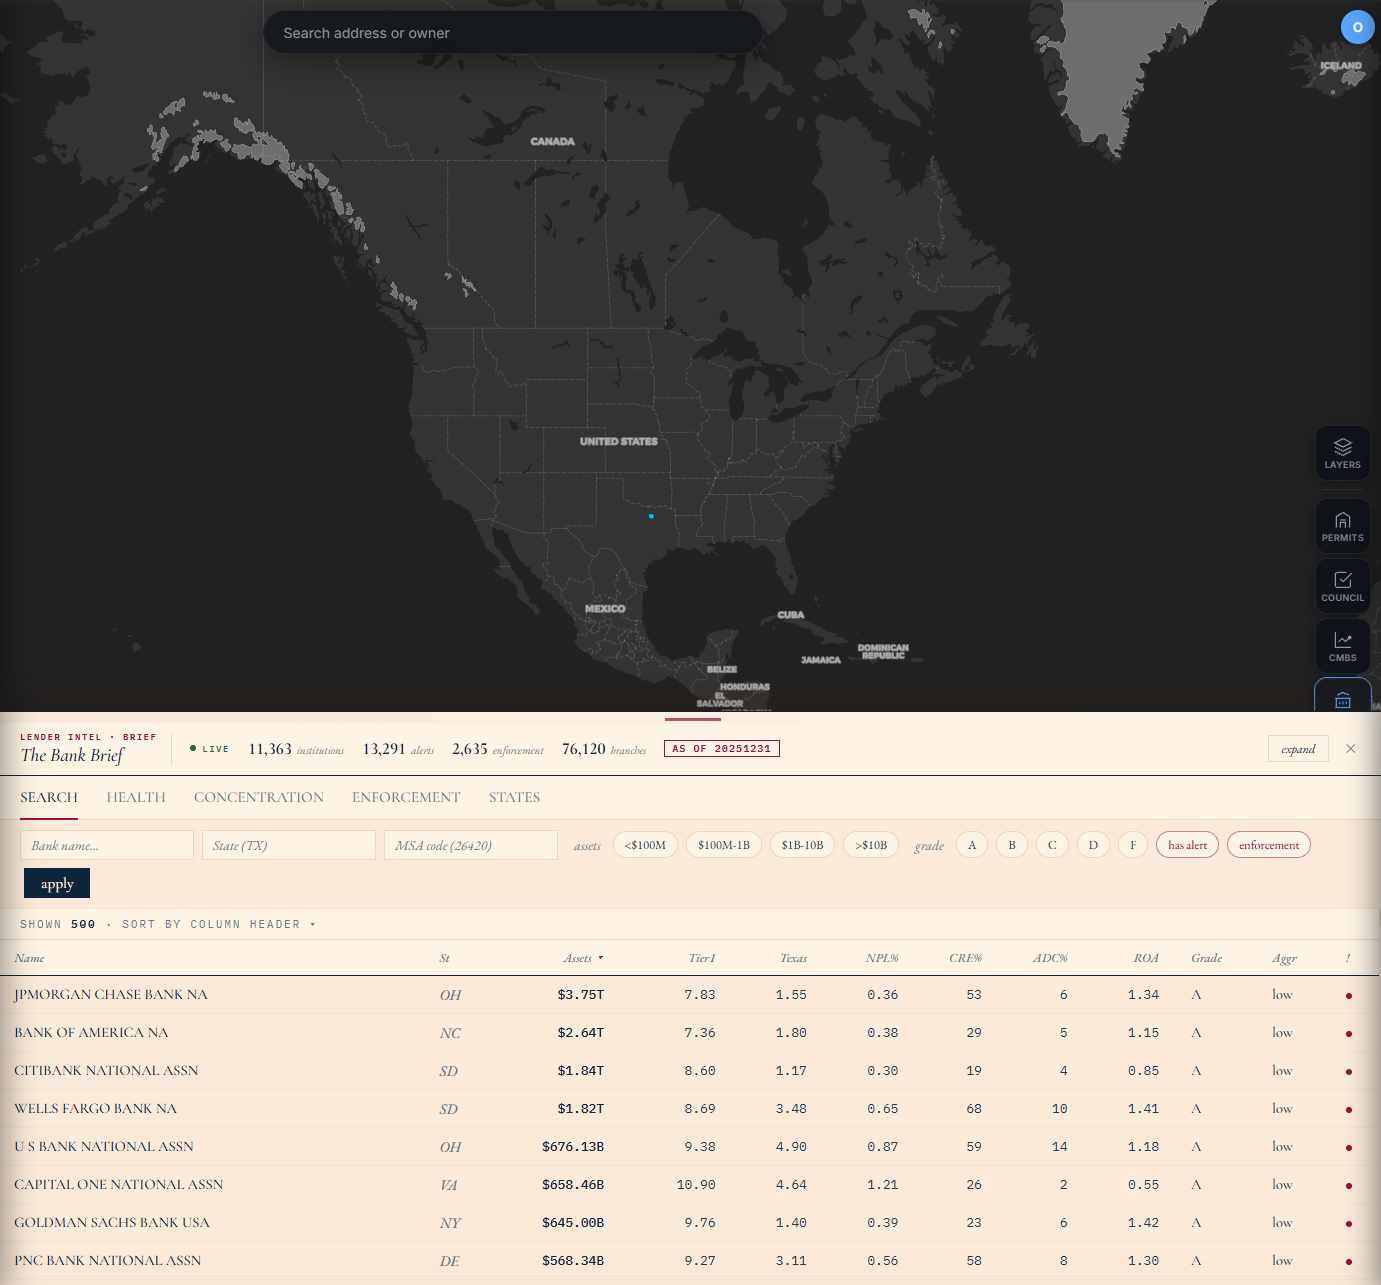The height and width of the screenshot is (1285, 1381).
Task: Toggle grade C filter
Action: click(1052, 845)
